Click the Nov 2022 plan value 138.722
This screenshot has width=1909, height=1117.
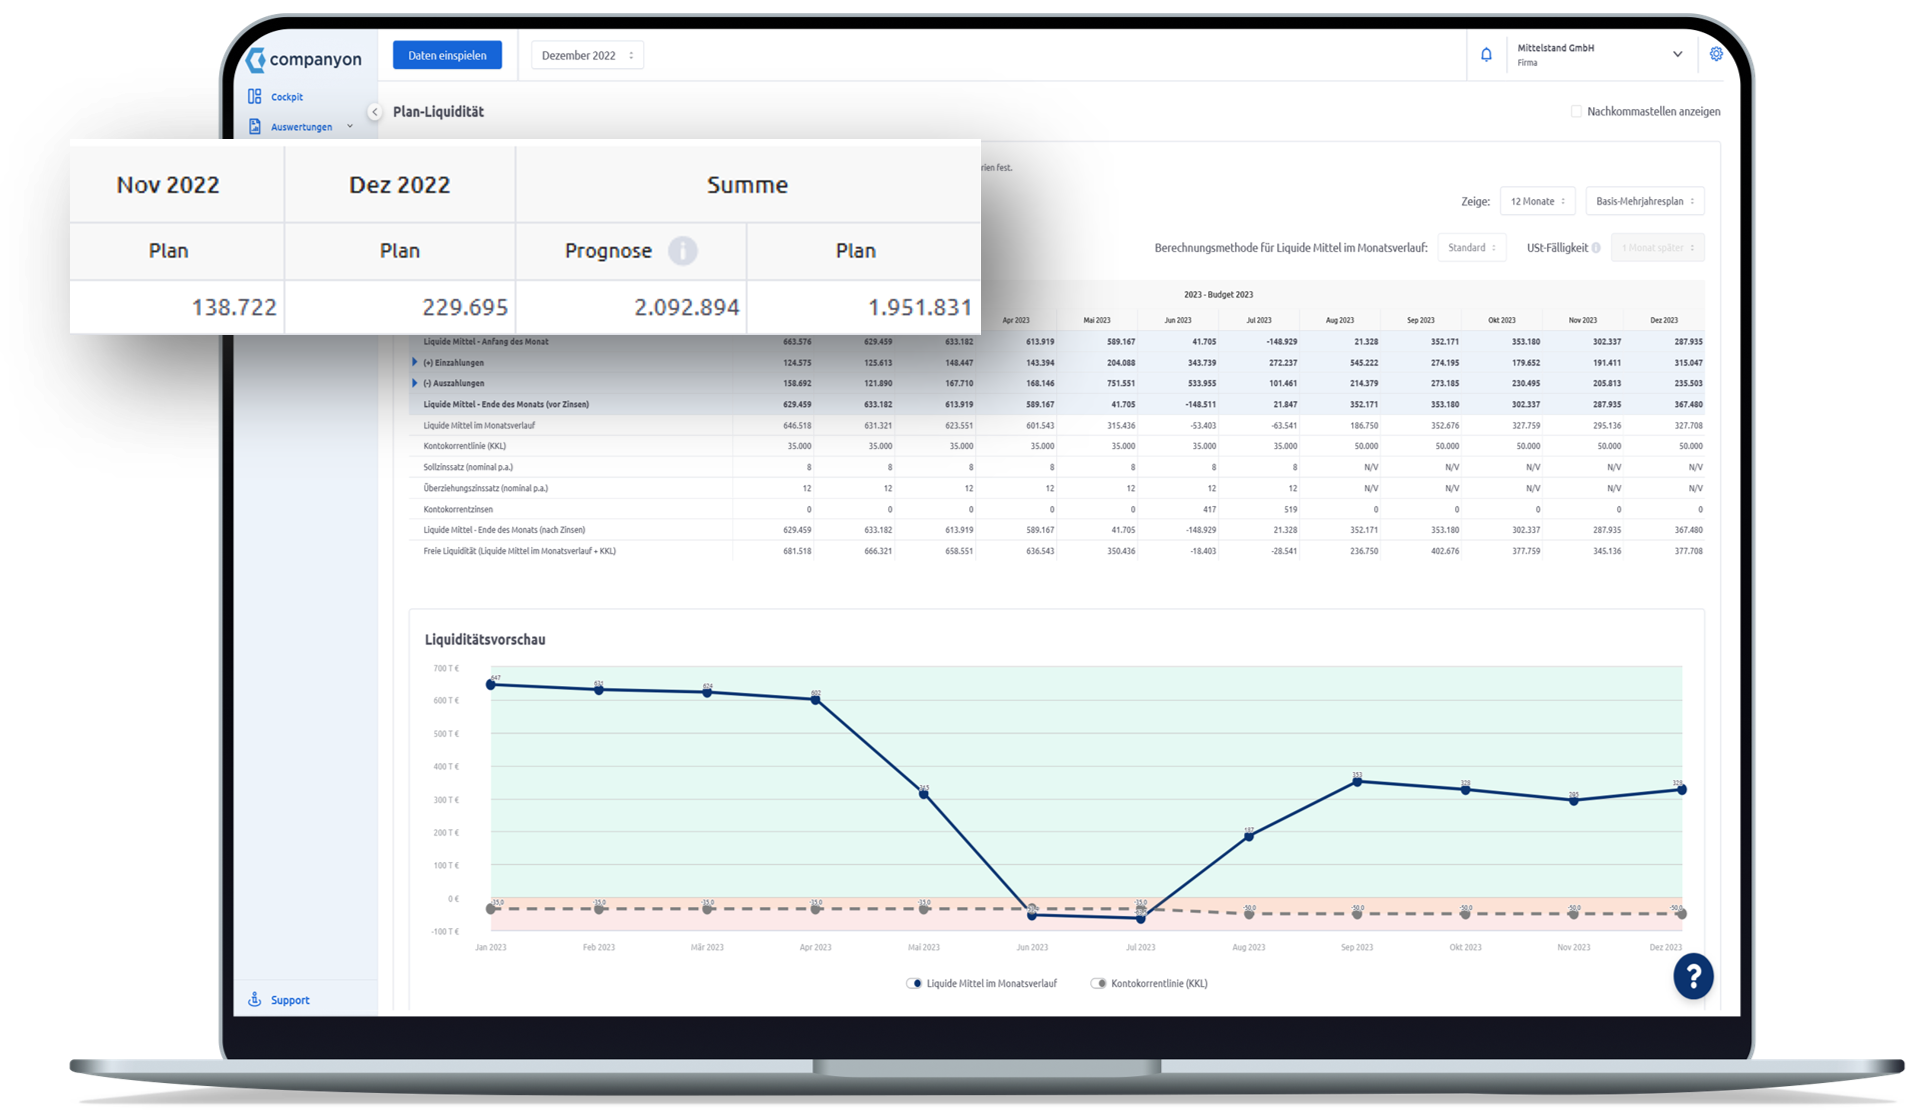coord(234,307)
